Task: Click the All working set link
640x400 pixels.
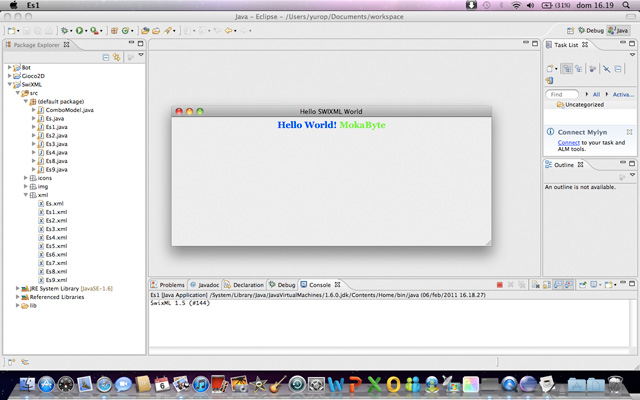Action: [x=596, y=94]
